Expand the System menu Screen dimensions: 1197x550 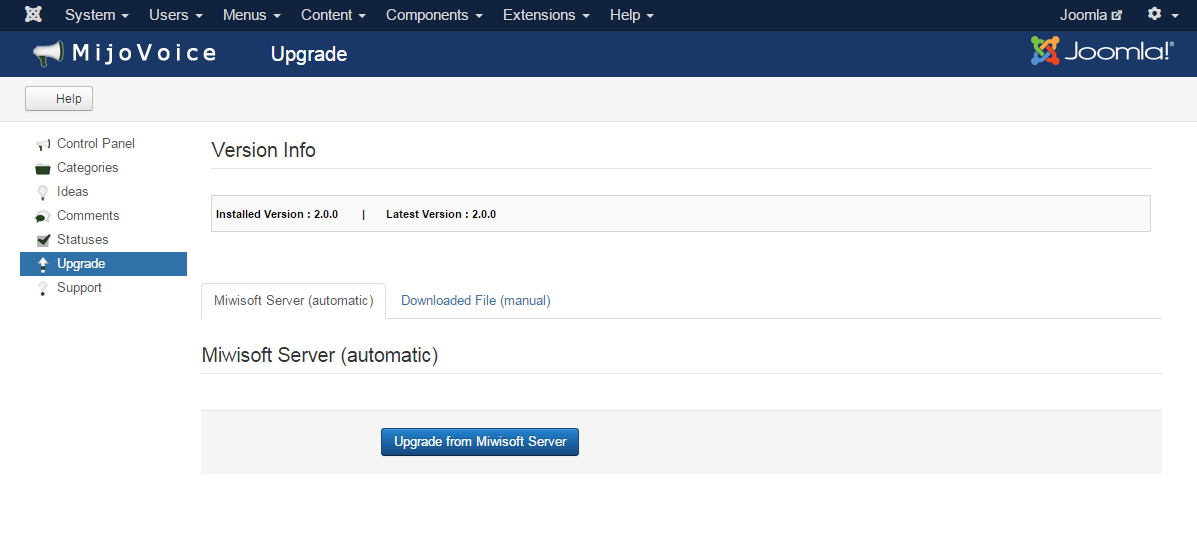tap(96, 15)
